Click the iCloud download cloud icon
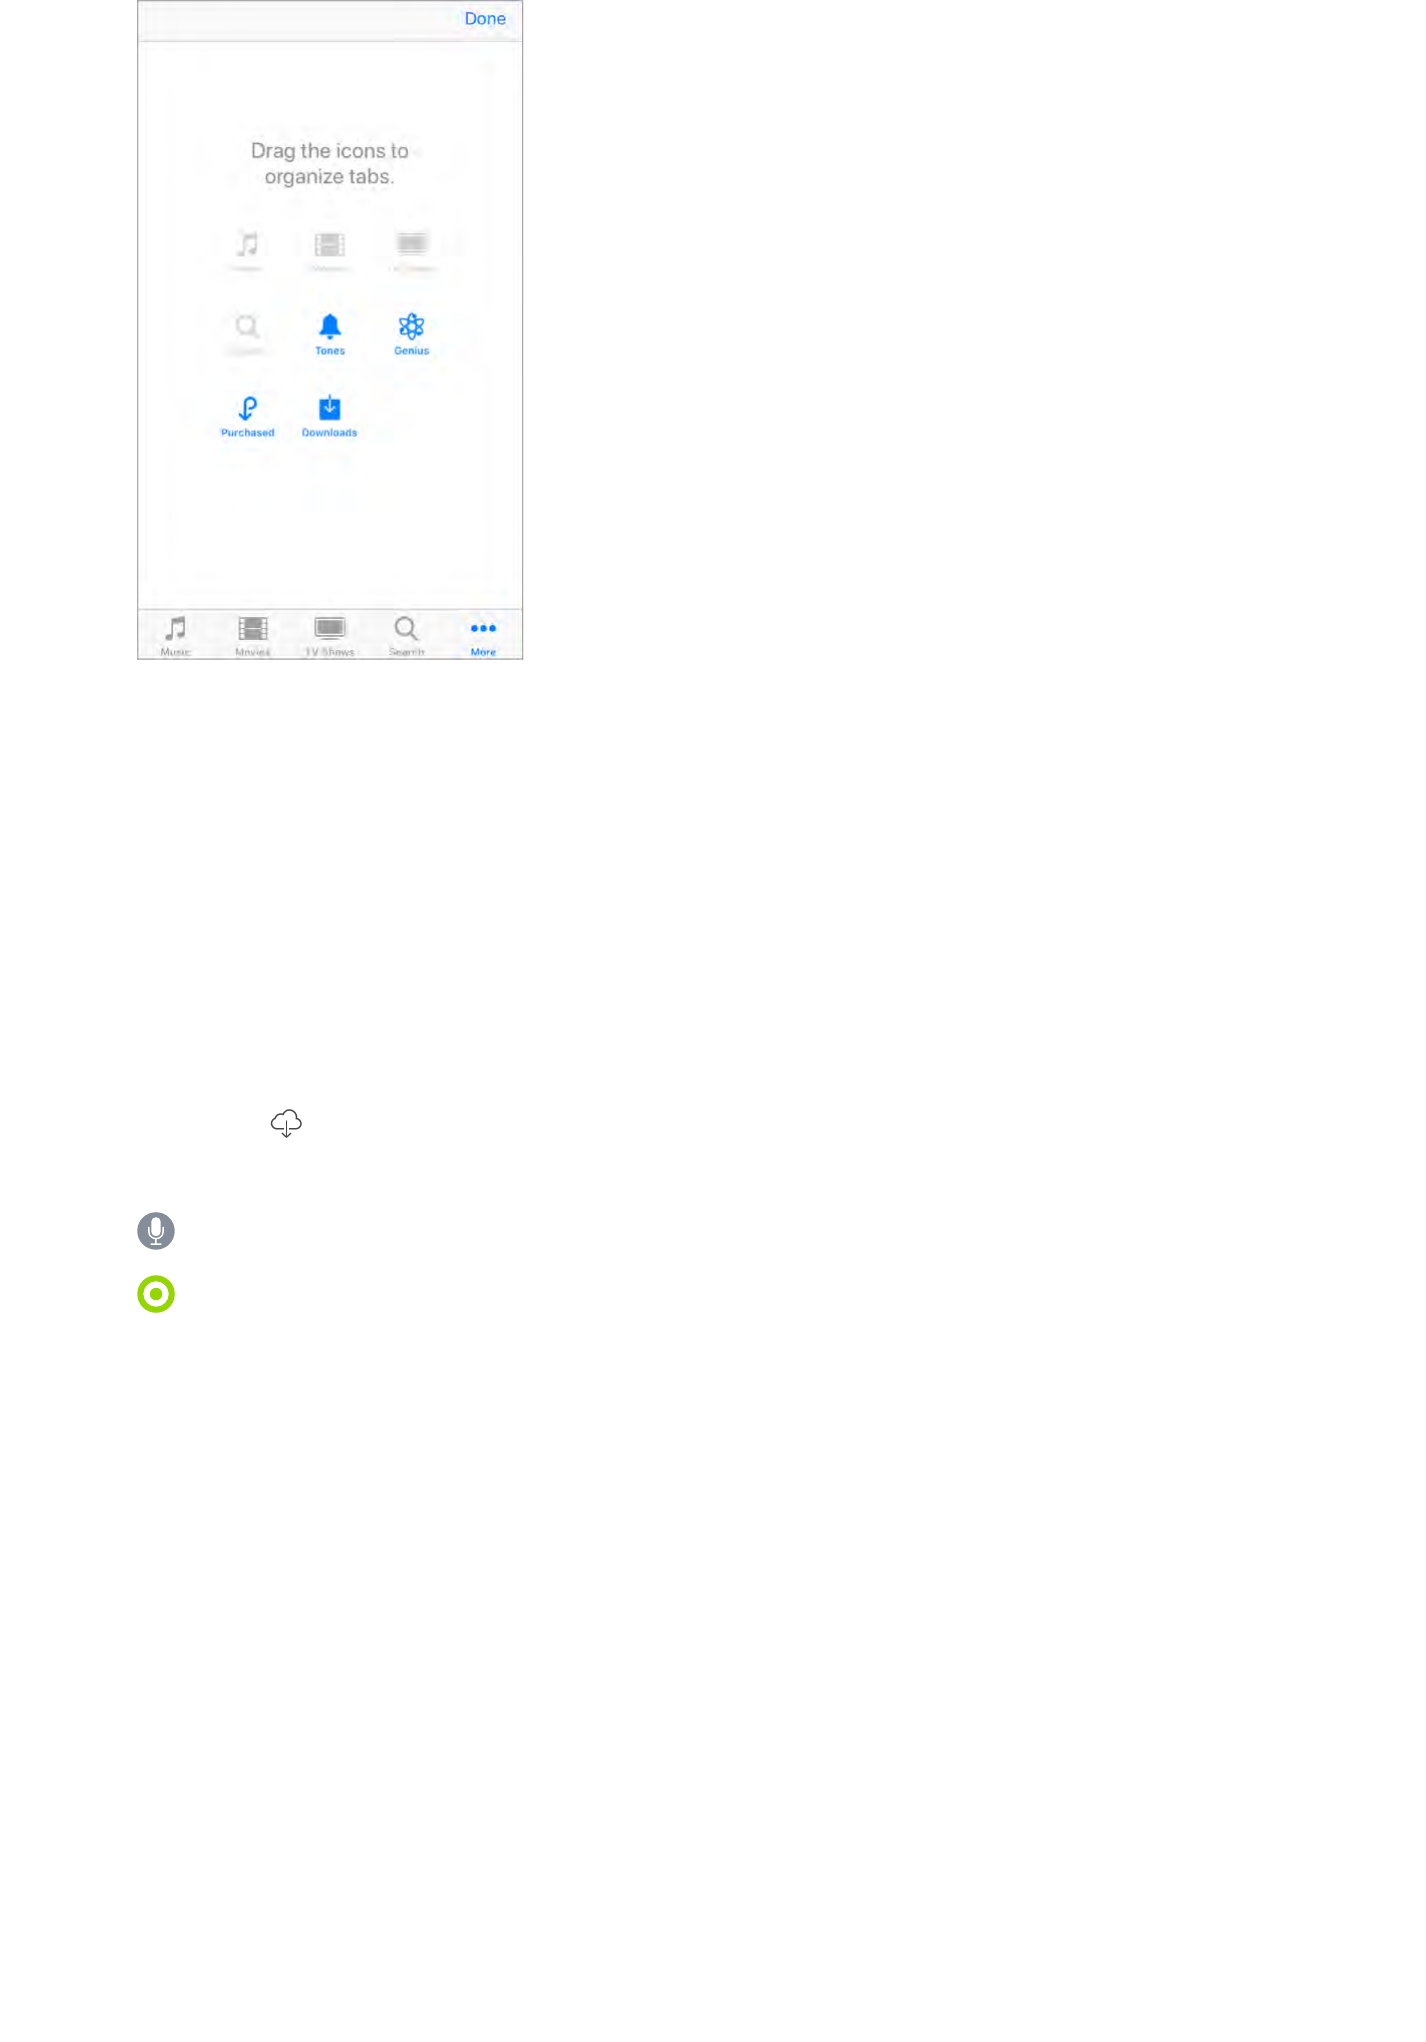The image size is (1426, 2042). (x=286, y=1123)
